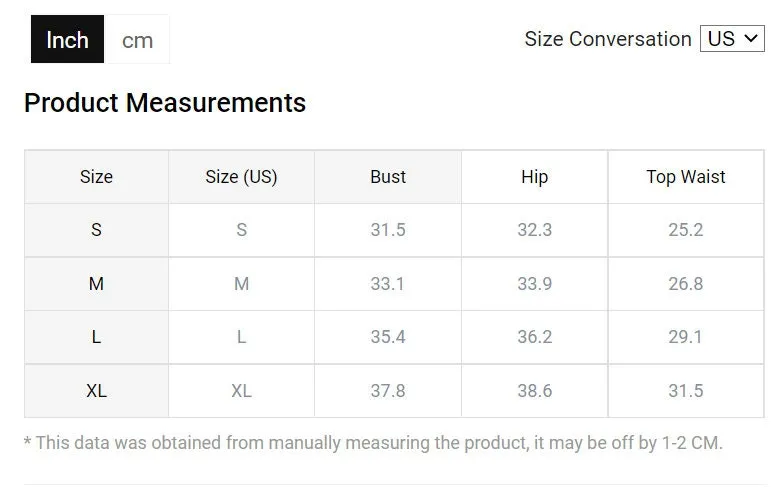Click the 38.6 hip value for XL

(x=534, y=391)
